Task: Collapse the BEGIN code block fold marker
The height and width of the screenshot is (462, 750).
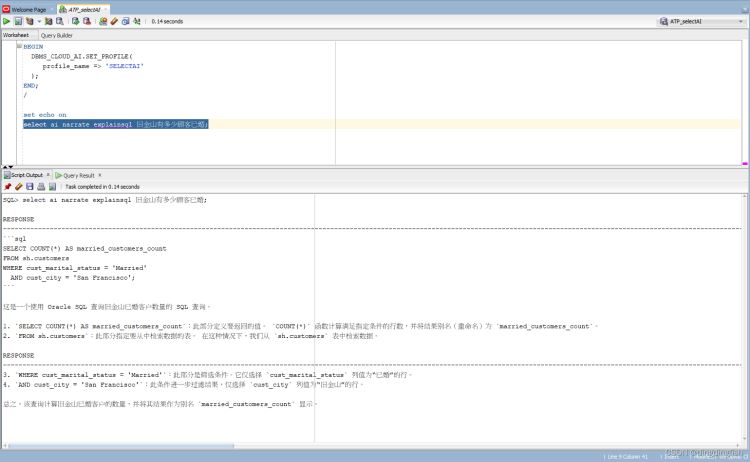Action: [20, 46]
